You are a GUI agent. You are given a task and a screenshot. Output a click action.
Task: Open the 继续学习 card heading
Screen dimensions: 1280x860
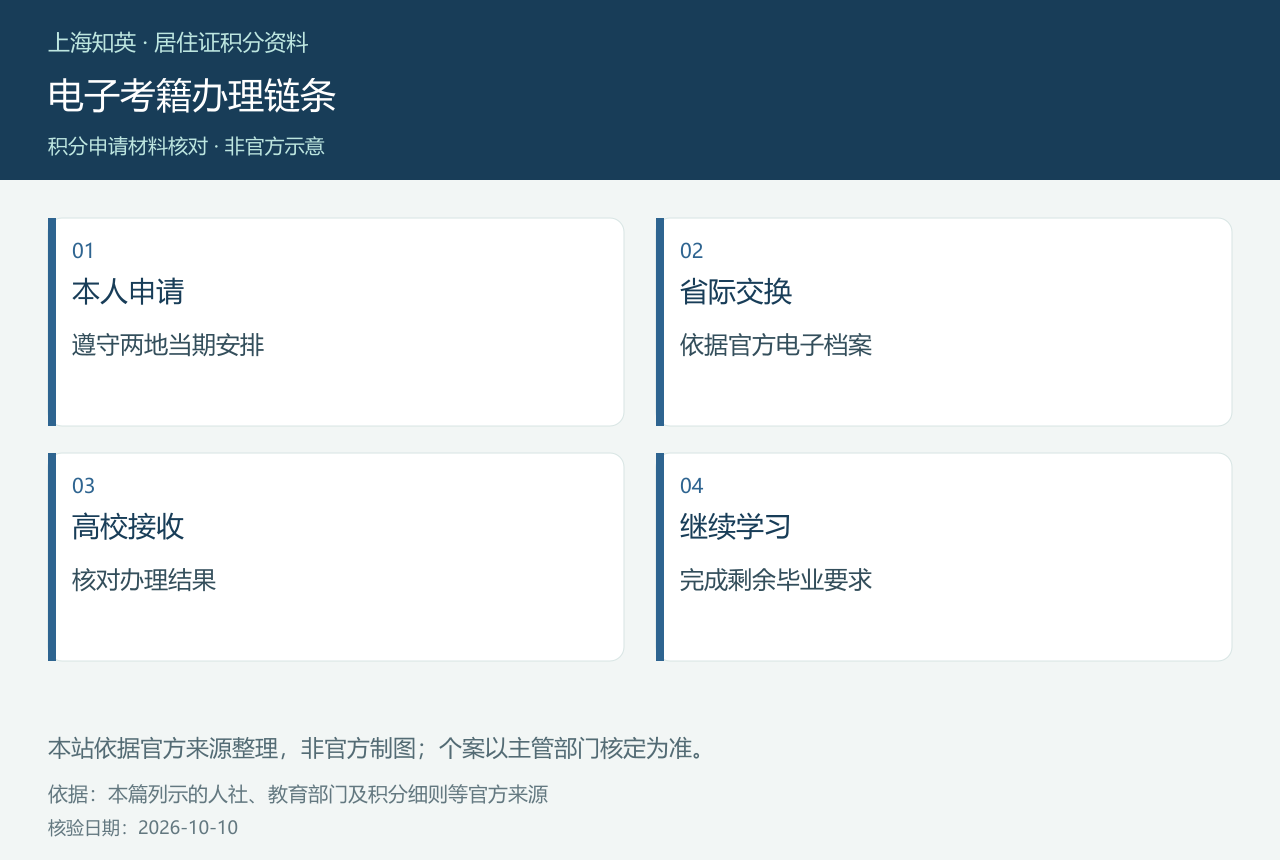(x=736, y=527)
